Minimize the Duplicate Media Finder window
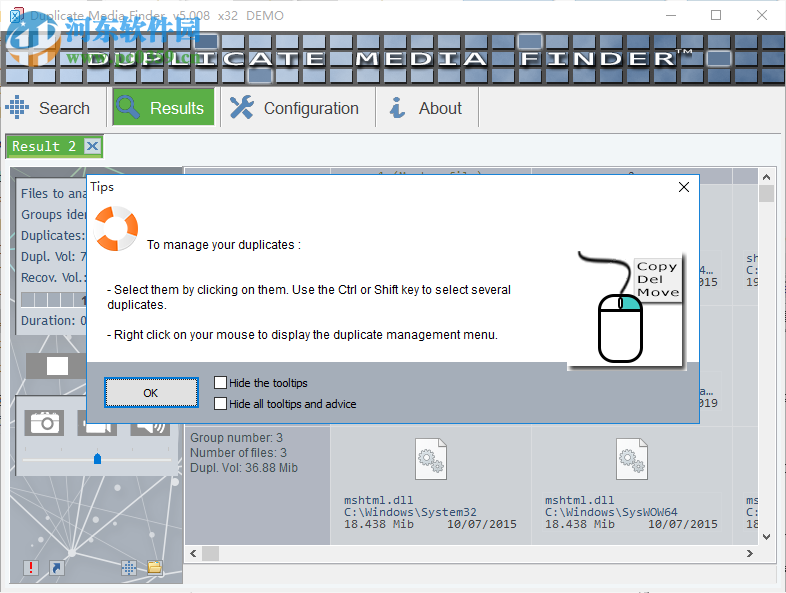 pos(671,15)
